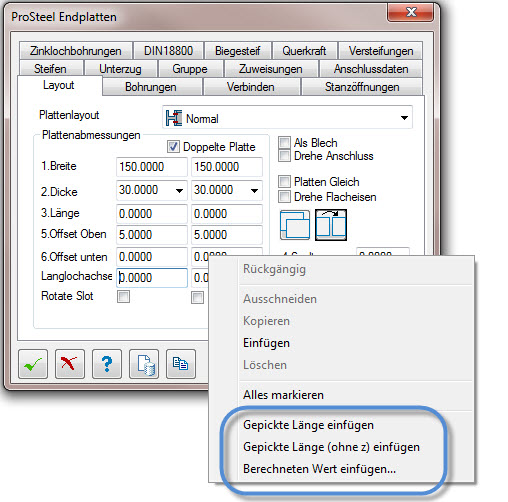
Task: Click the first 1.Breite input field
Action: coord(152,167)
